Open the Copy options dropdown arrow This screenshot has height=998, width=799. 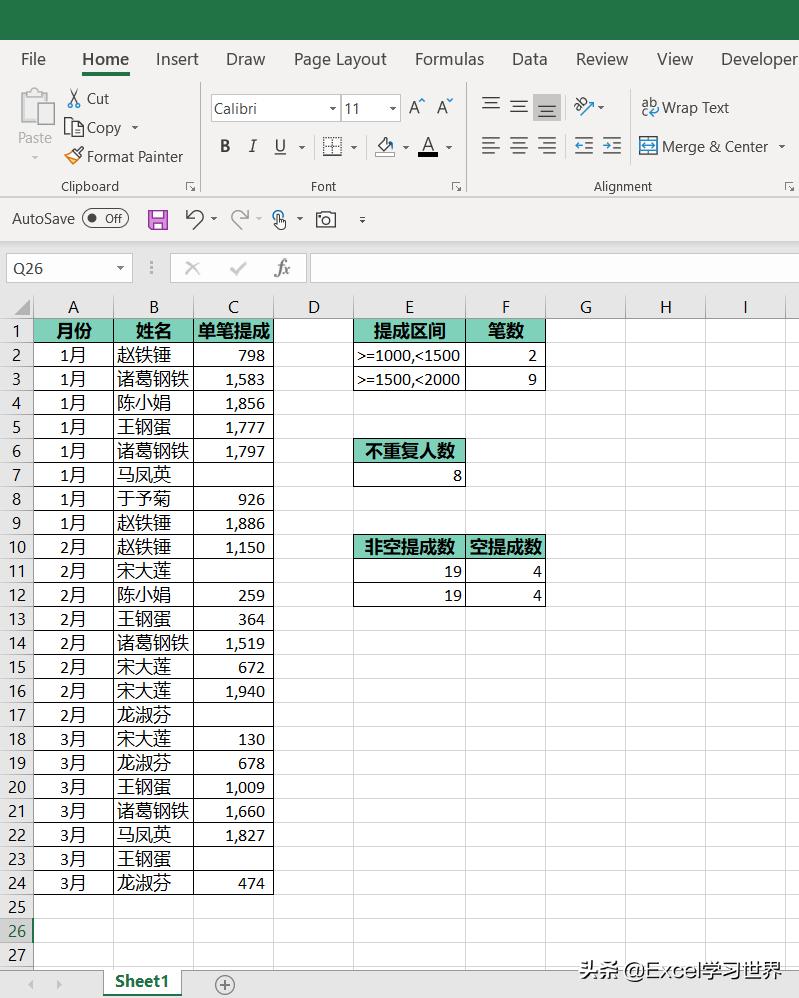135,128
